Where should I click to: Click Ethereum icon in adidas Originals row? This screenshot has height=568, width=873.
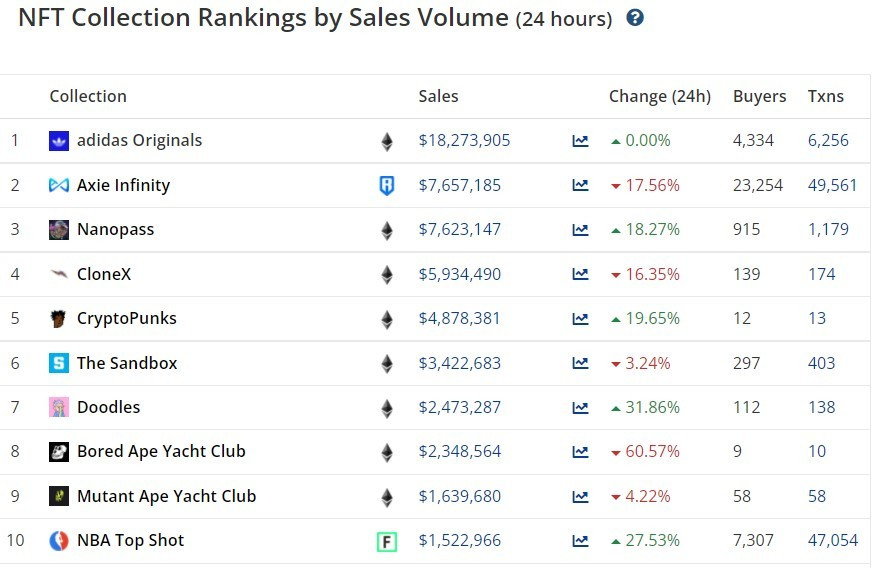[x=387, y=141]
